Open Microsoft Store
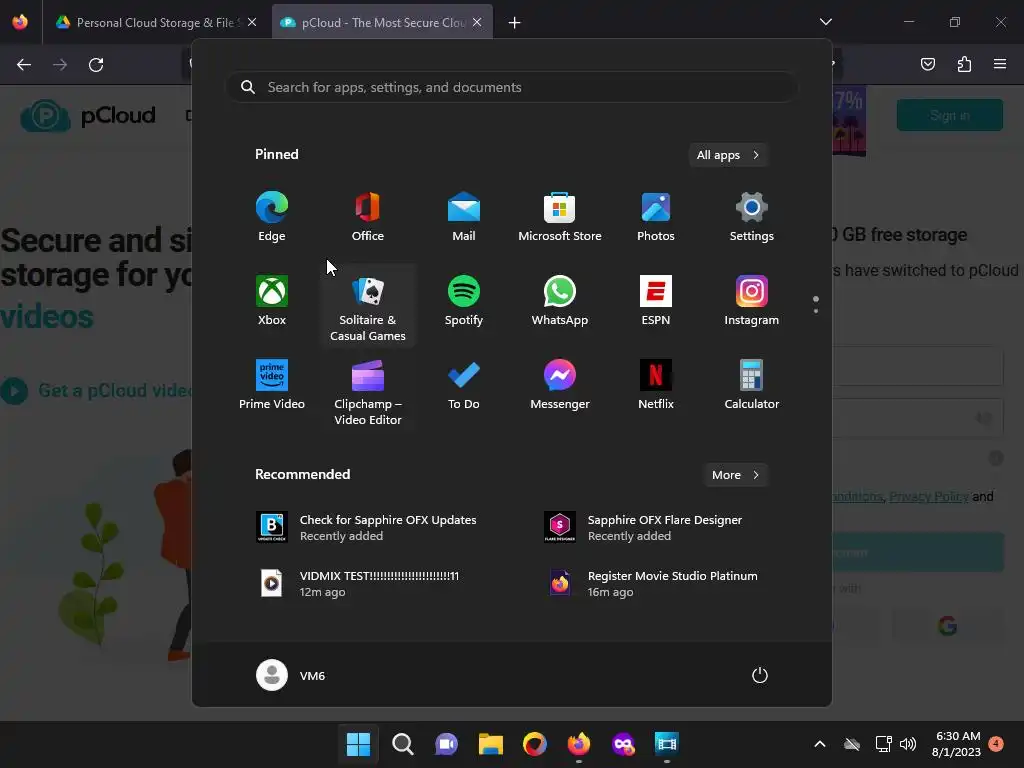This screenshot has height=768, width=1024. (x=560, y=217)
